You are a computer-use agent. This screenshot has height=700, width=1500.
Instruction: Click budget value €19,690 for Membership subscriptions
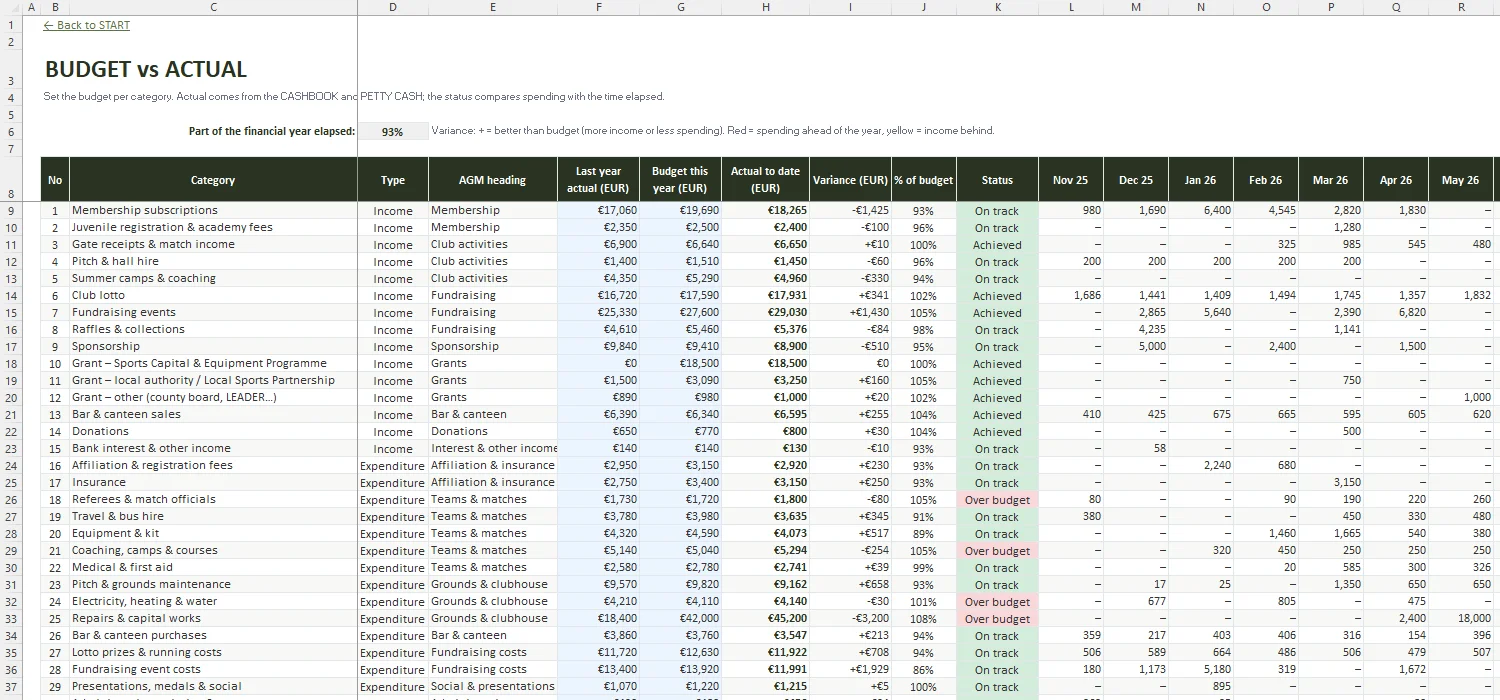click(680, 210)
